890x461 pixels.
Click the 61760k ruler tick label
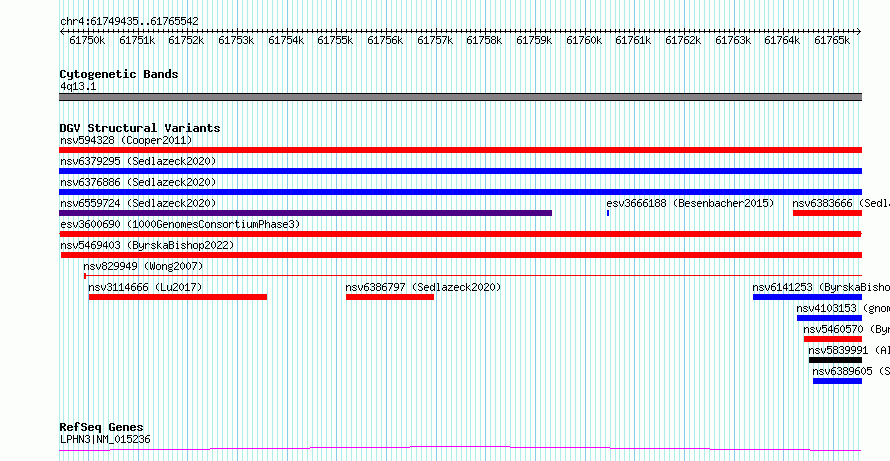coord(583,40)
